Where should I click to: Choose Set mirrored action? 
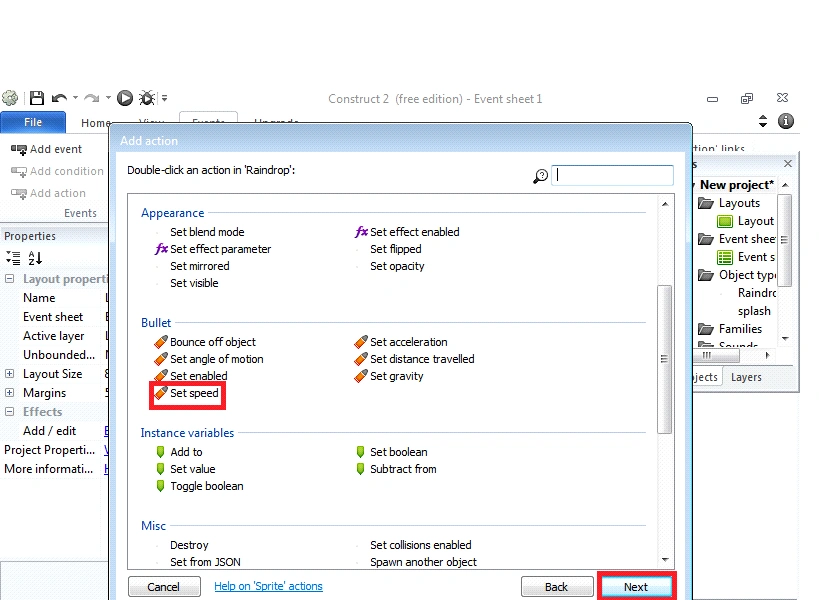point(200,266)
